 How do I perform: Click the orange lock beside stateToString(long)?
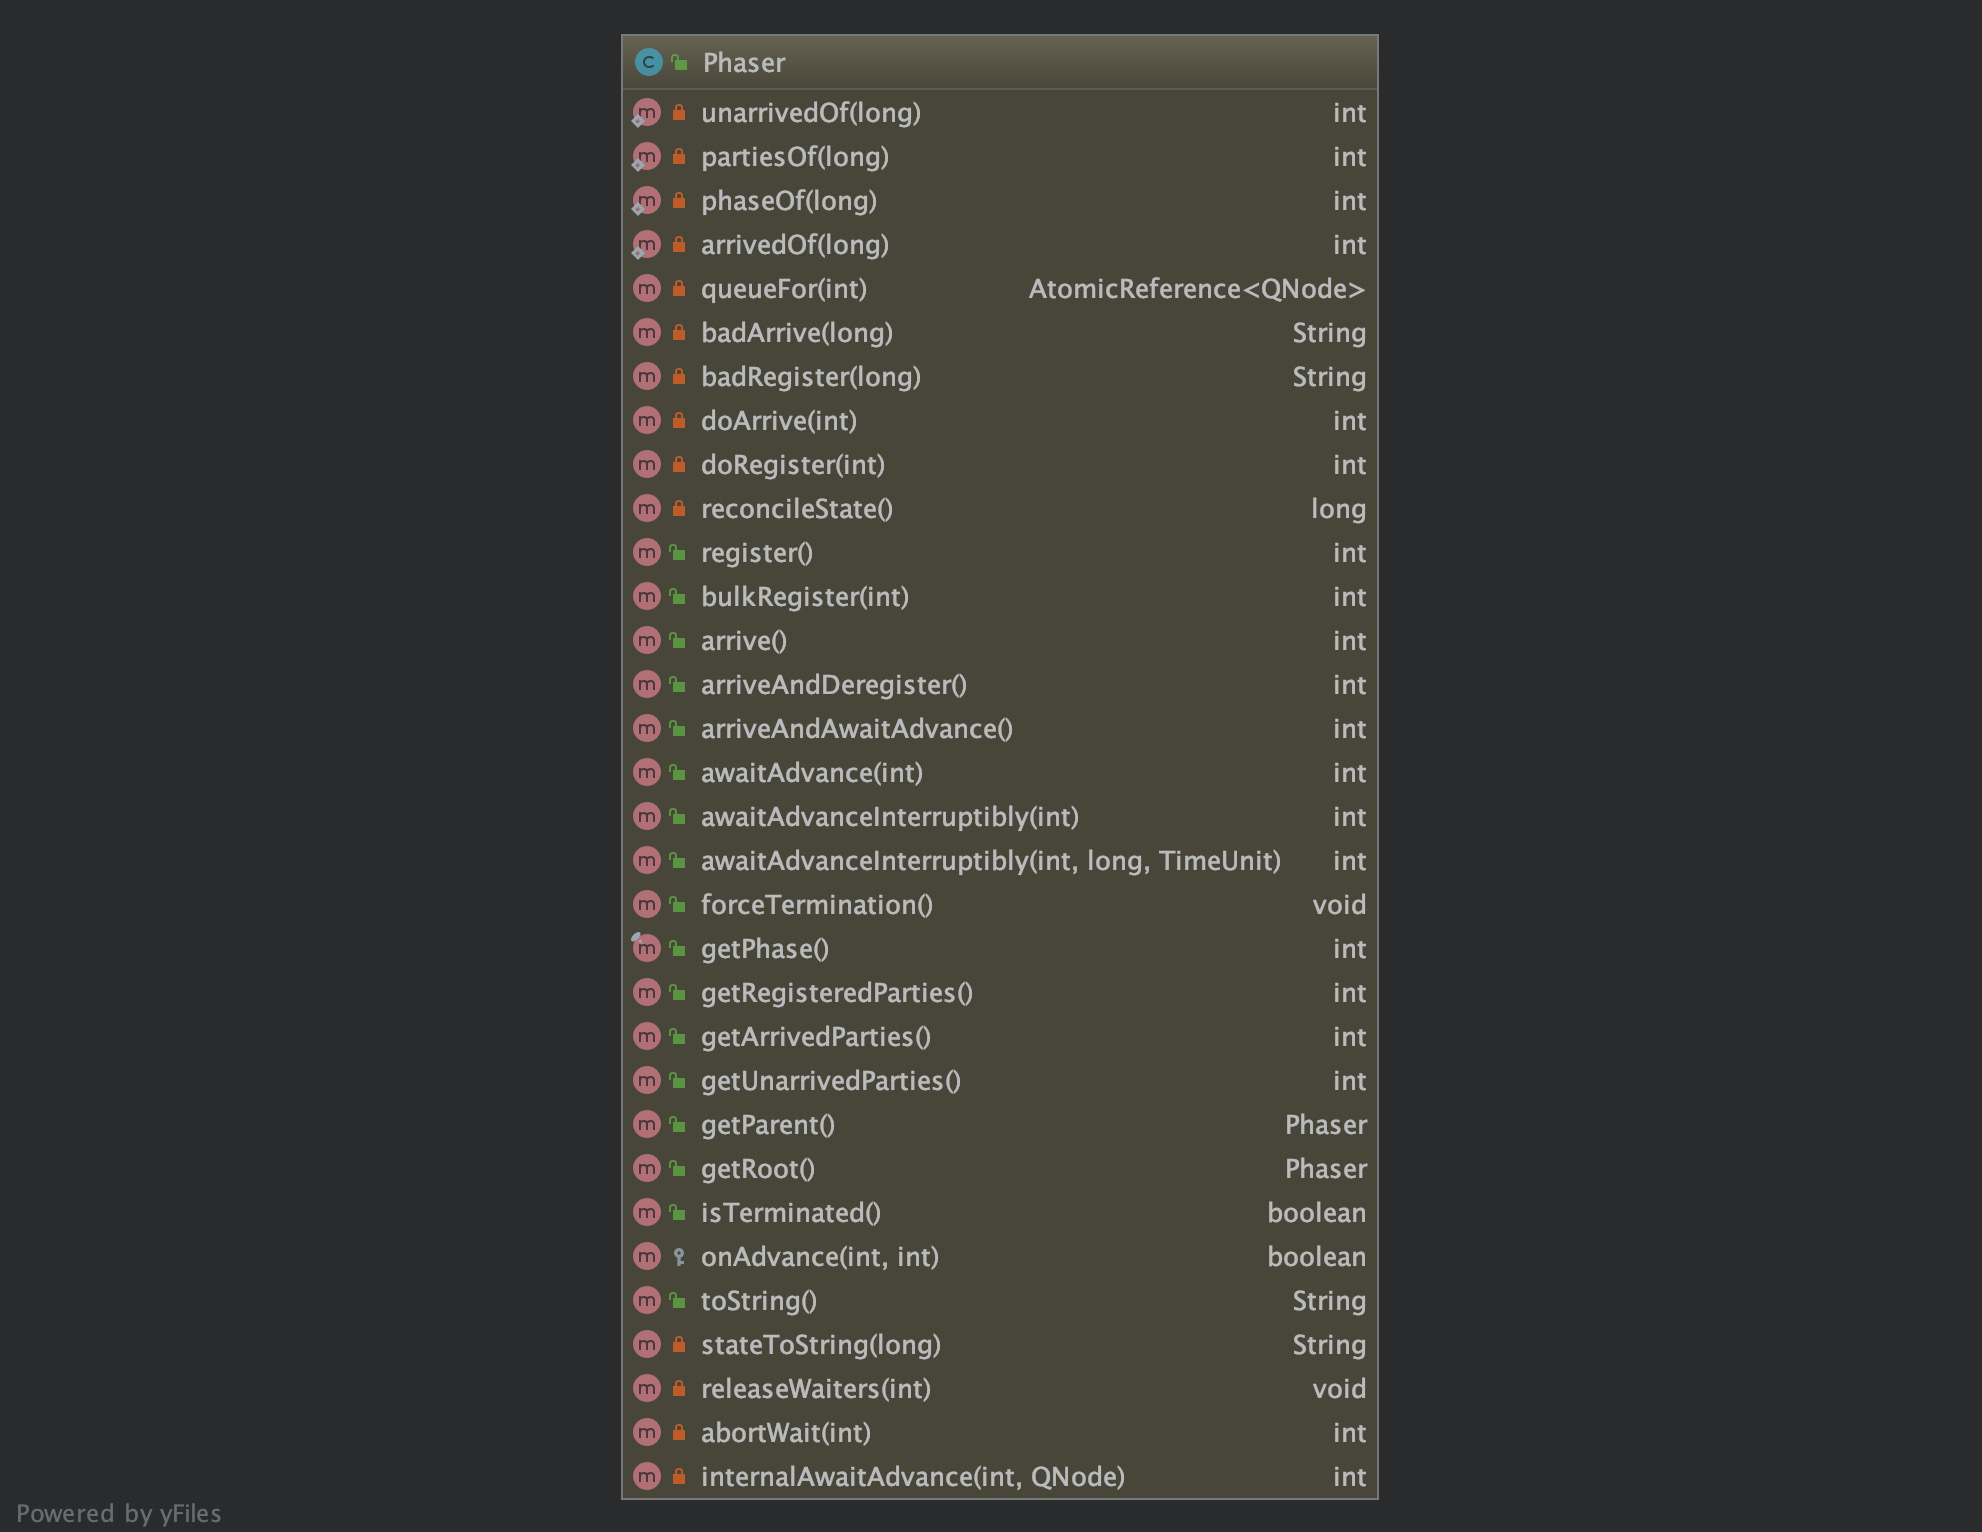pos(677,1345)
